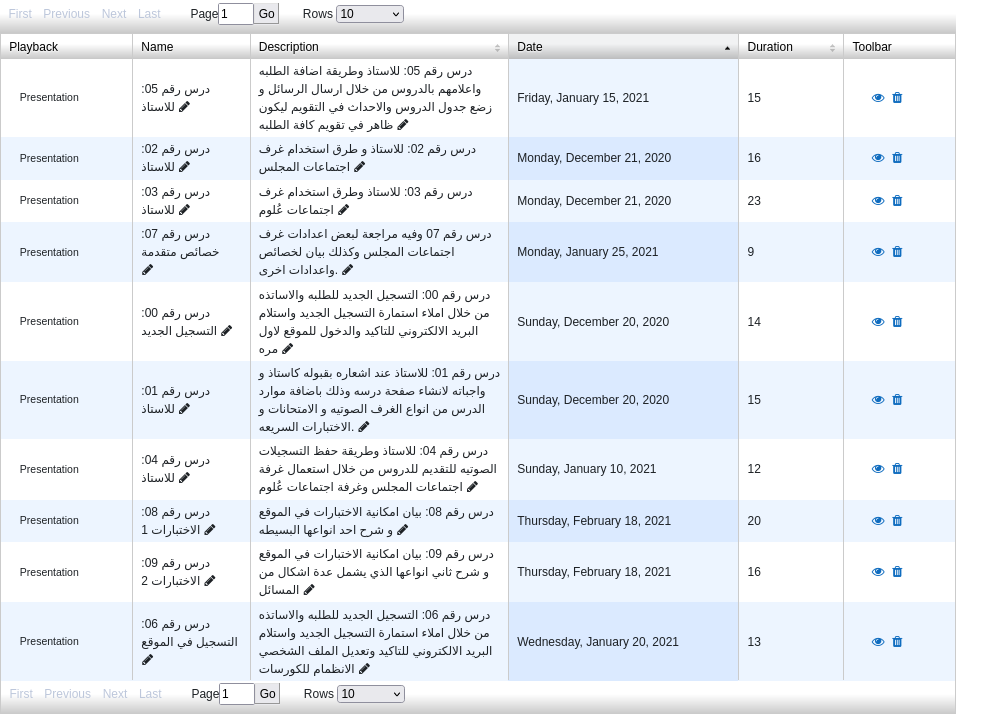Toggle visibility eye for lesson 06 recording

[878, 642]
